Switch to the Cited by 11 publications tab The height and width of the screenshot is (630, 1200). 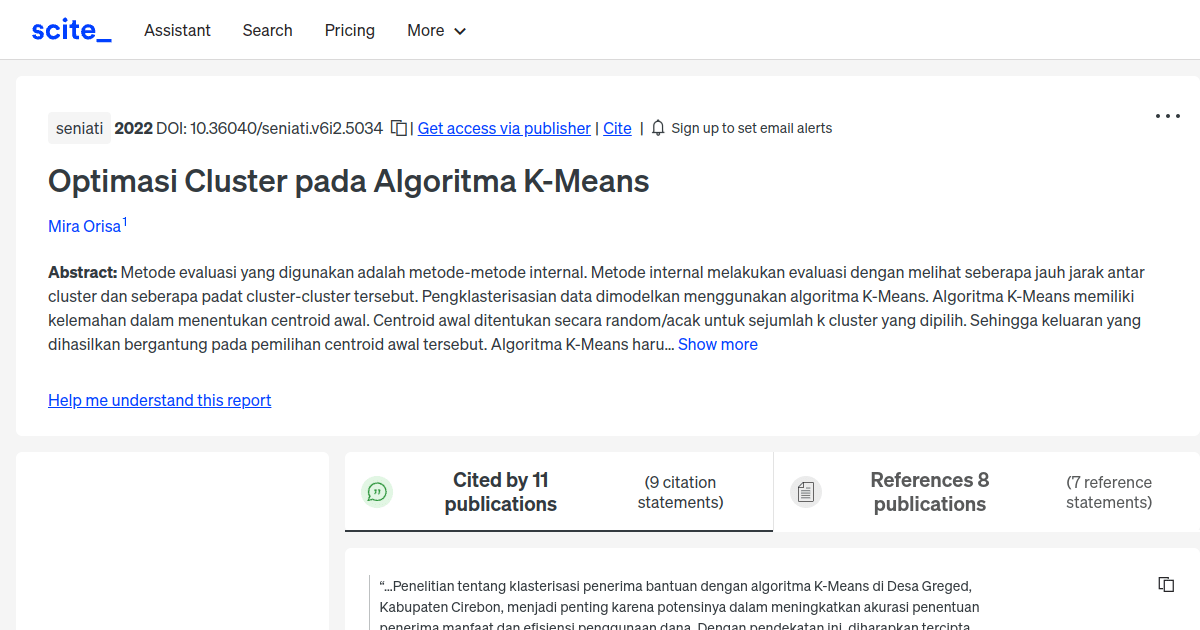click(x=500, y=491)
